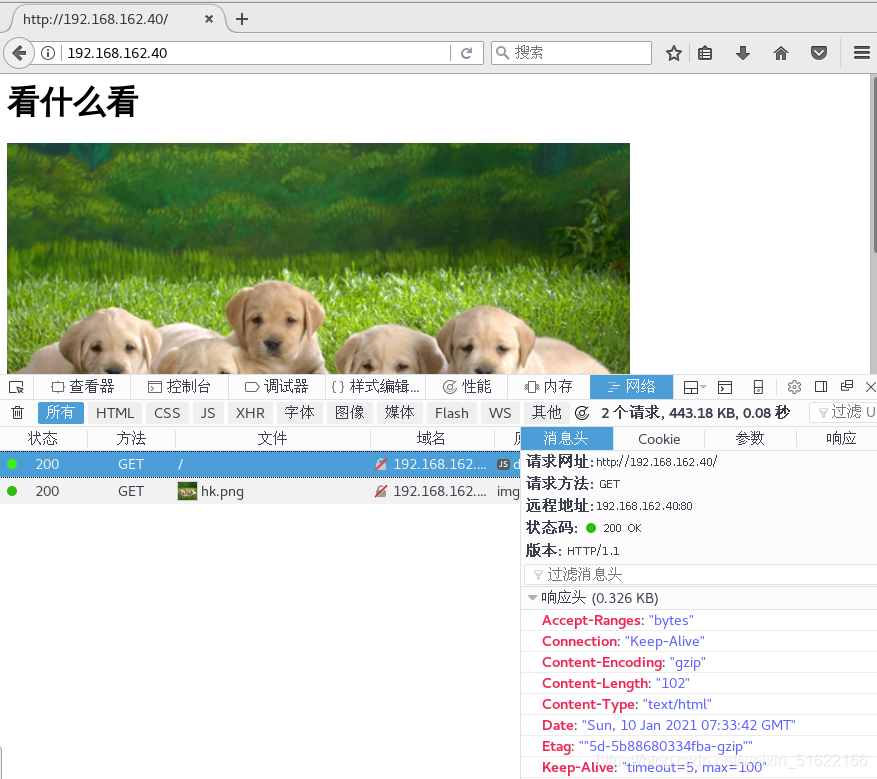The height and width of the screenshot is (779, 877).
Task: Clear network requests with trash icon
Action: 17,413
